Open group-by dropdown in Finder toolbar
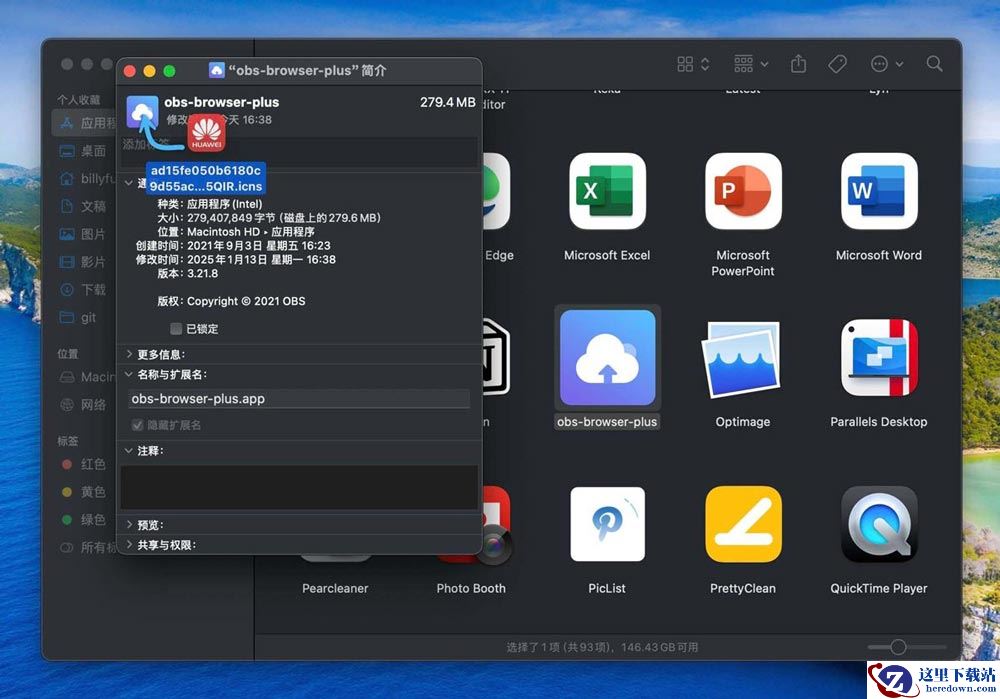 (751, 64)
